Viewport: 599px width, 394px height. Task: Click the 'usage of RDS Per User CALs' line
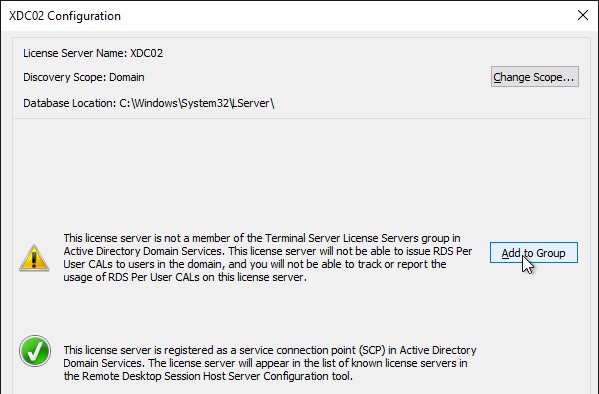coord(185,277)
